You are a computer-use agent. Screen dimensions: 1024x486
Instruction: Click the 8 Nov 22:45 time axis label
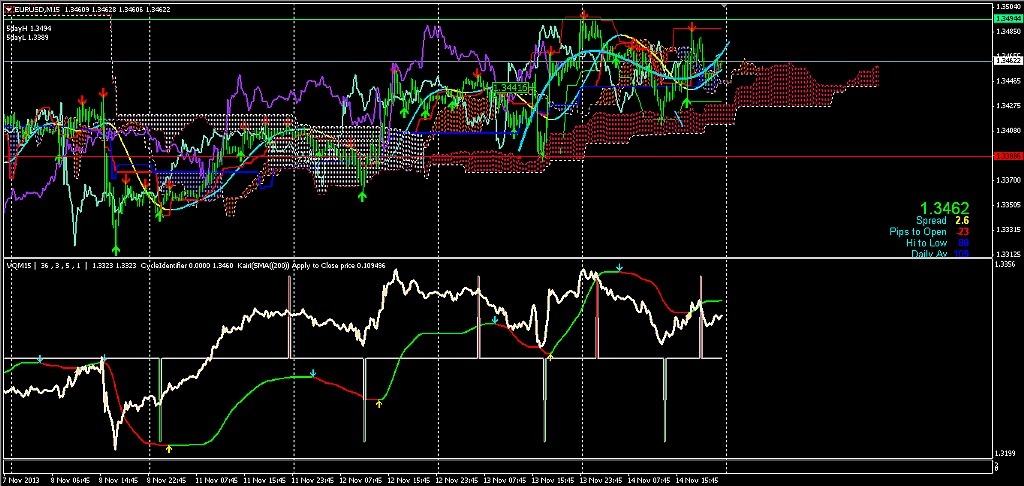pyautogui.click(x=167, y=480)
